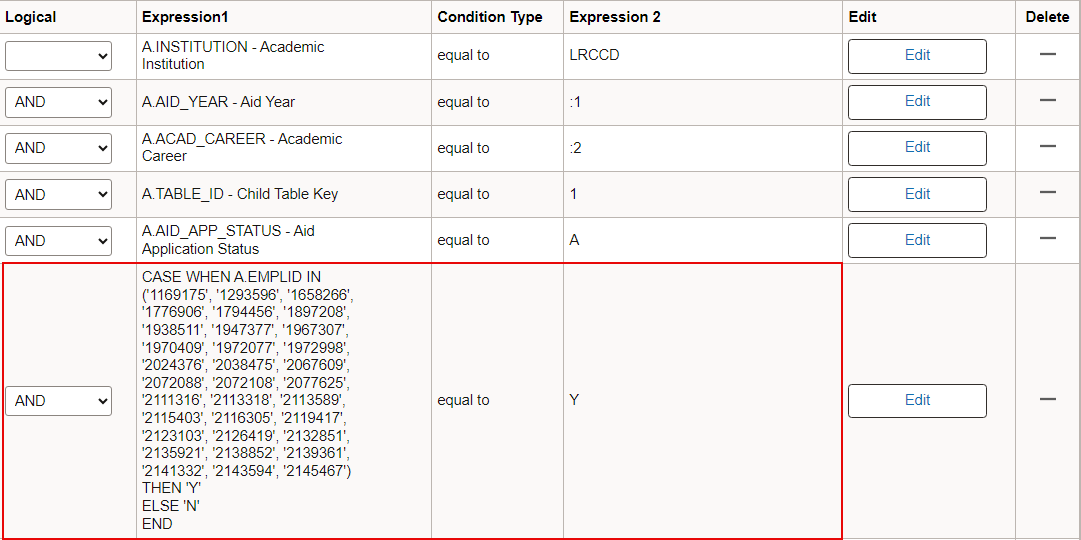Viewport: 1081px width, 540px height.
Task: Click Edit for the A.AID_YEAR row
Action: click(917, 102)
